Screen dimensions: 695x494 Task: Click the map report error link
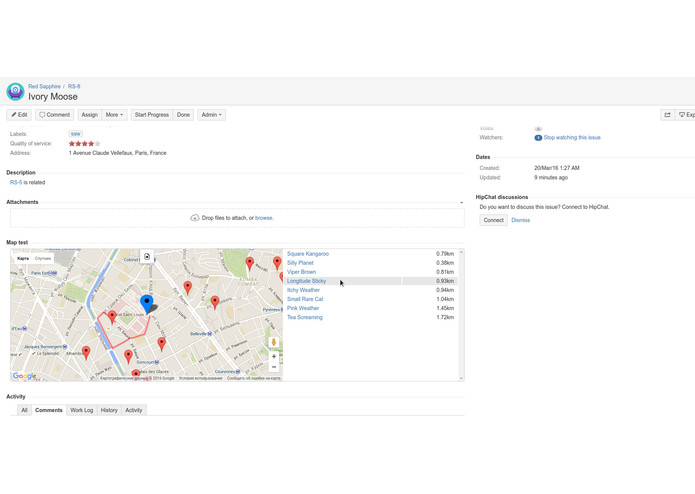[x=254, y=378]
